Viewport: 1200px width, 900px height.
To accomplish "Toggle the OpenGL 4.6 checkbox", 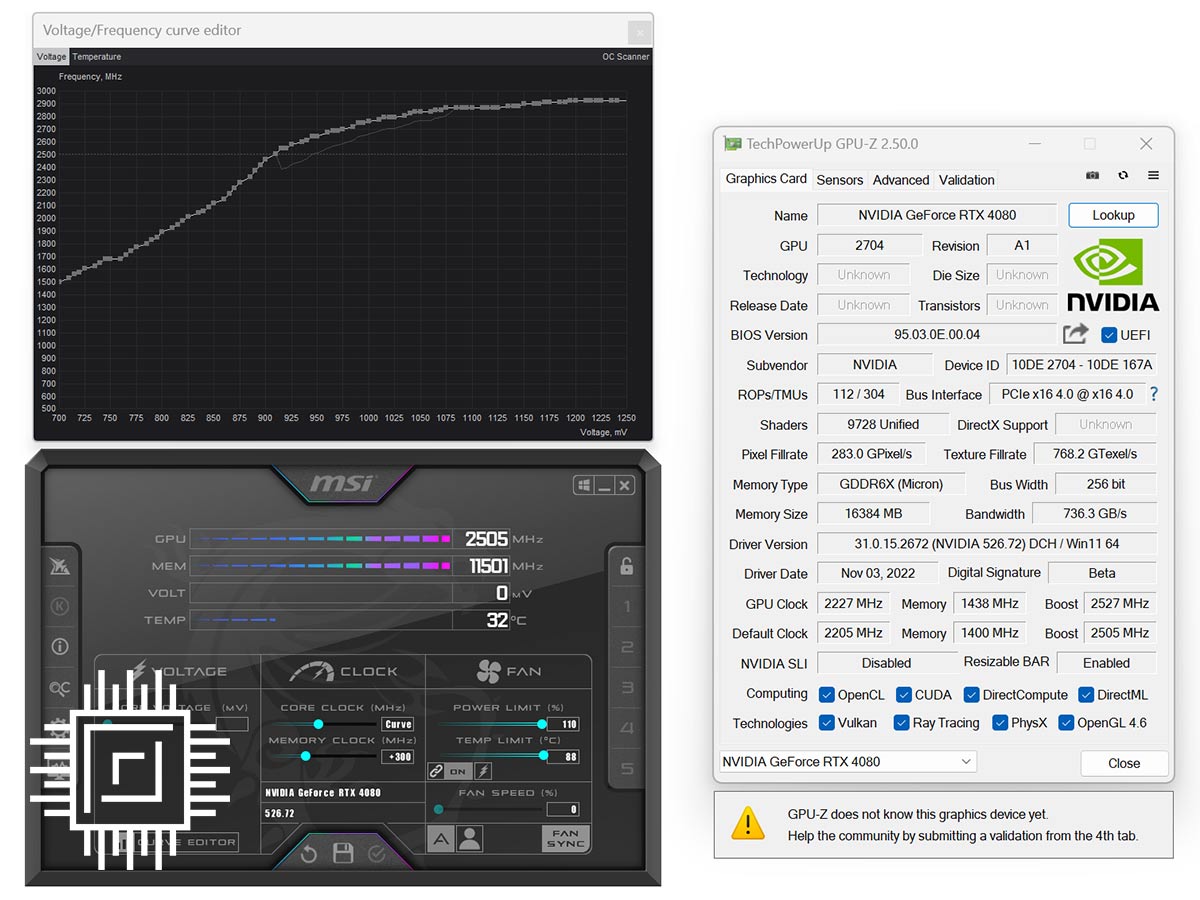I will [x=1066, y=722].
